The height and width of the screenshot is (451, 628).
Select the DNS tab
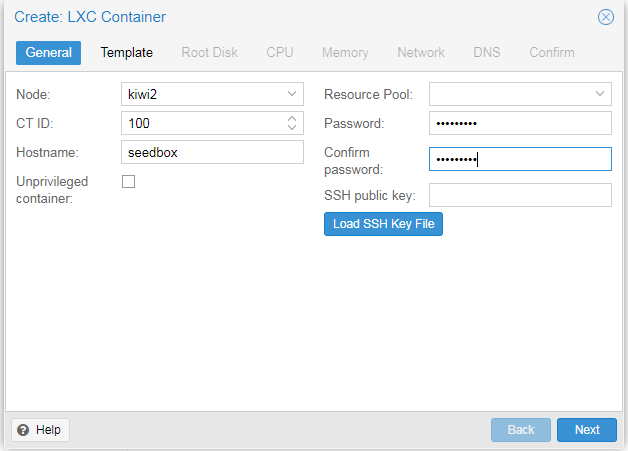pyautogui.click(x=487, y=52)
